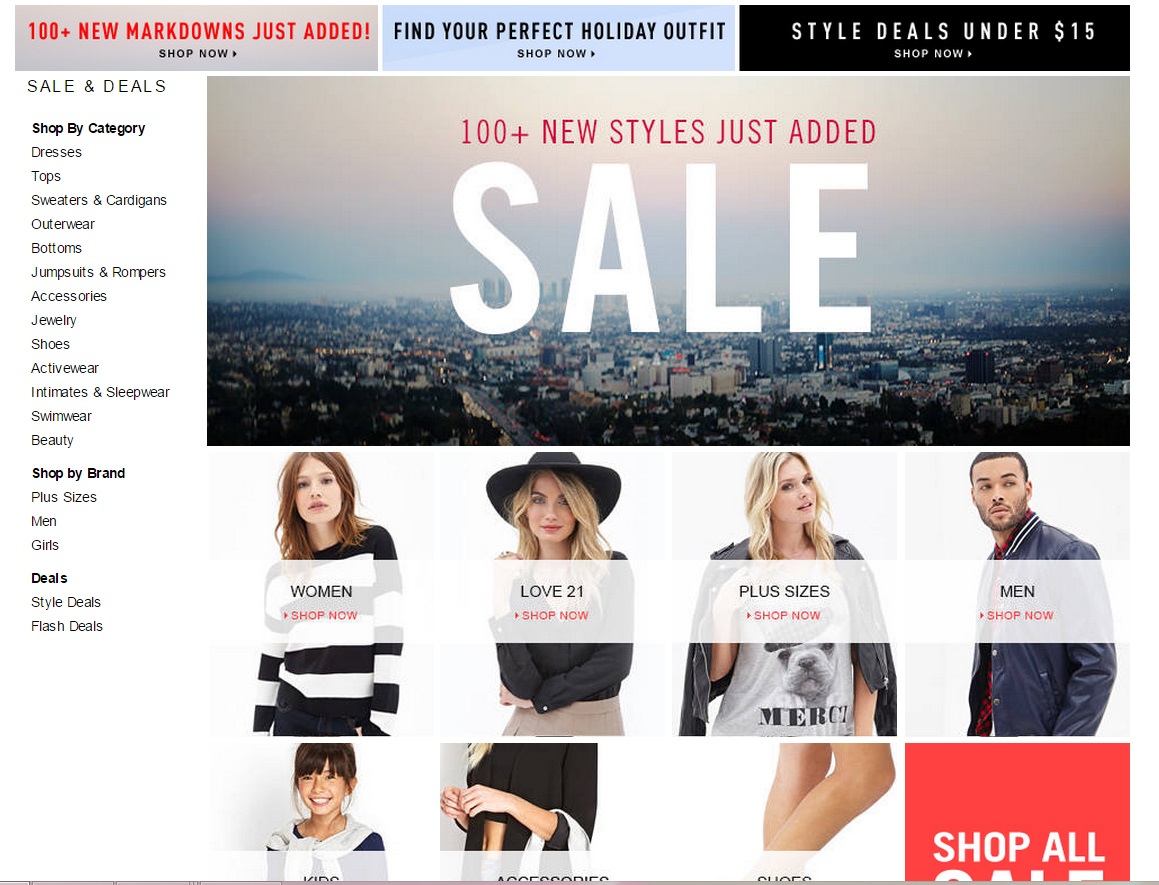Choose Jumpsuits & Rompers from the sidebar

[x=98, y=272]
